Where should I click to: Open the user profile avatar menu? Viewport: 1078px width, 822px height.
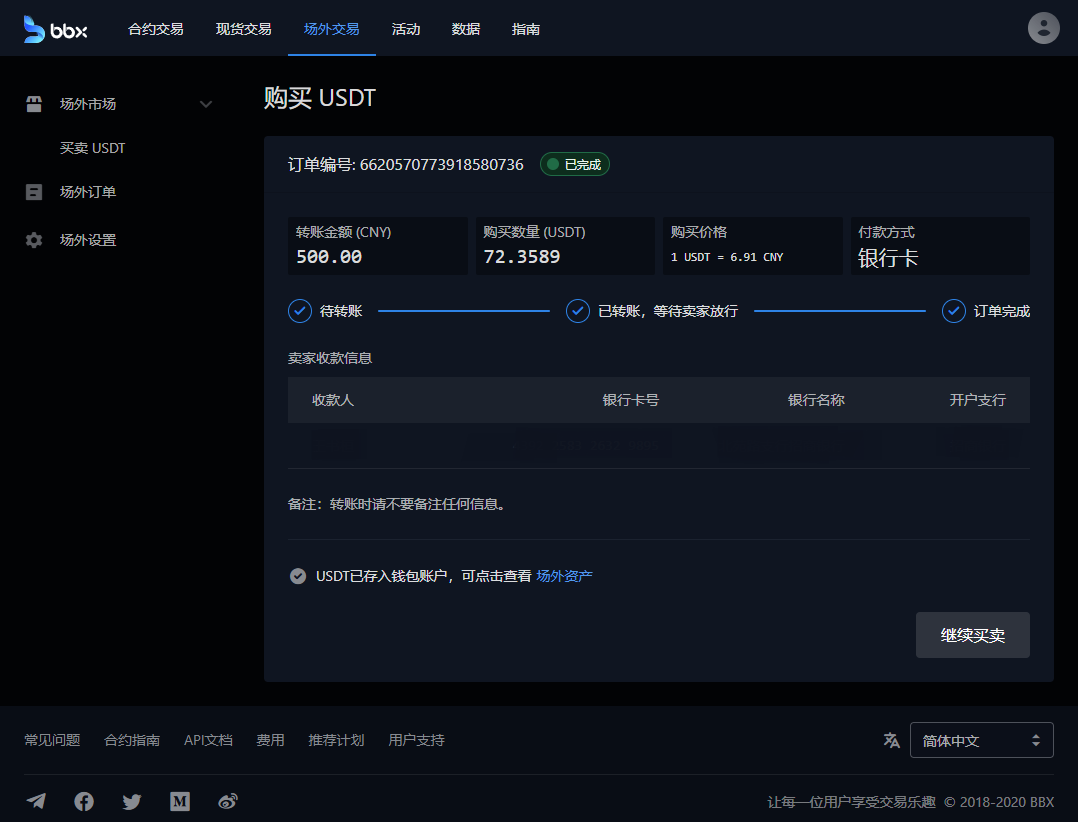[1043, 28]
